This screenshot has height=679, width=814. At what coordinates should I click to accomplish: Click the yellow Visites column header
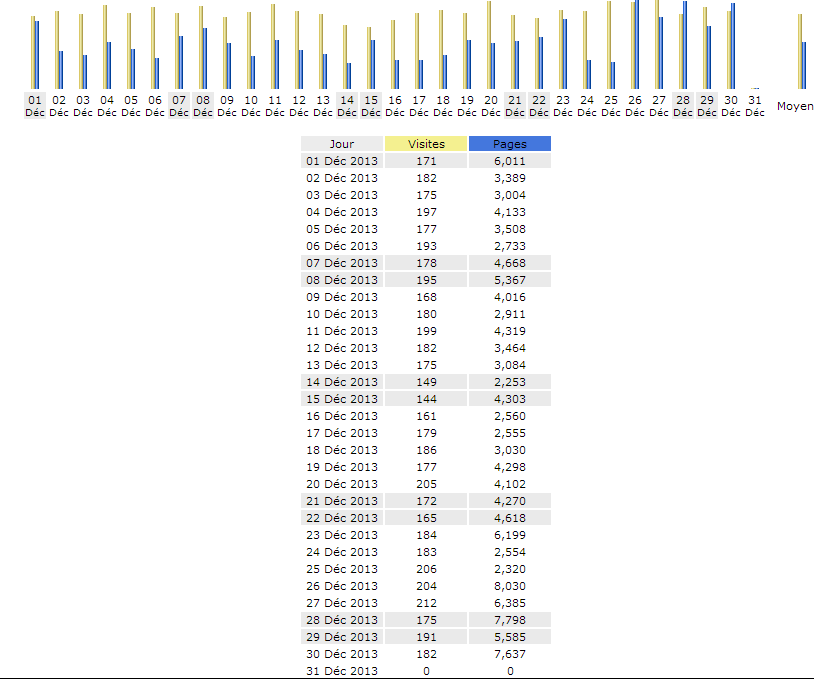pos(426,144)
